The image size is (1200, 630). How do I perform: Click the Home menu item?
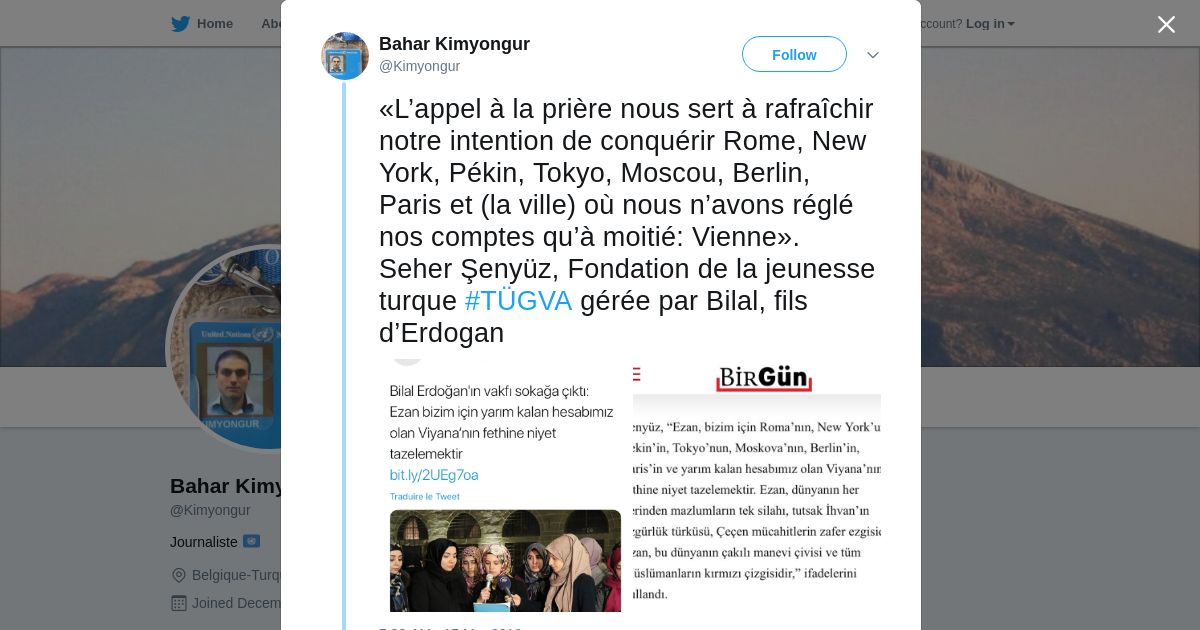pyautogui.click(x=214, y=24)
